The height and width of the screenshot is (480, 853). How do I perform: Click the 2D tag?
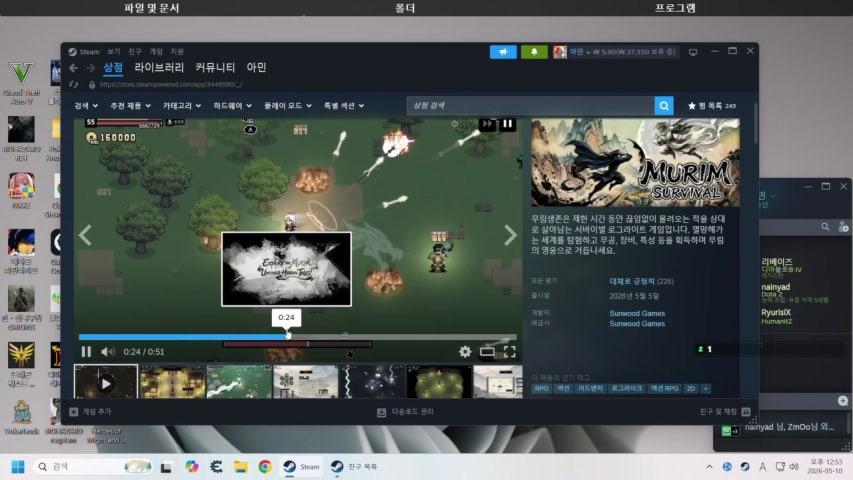click(691, 389)
